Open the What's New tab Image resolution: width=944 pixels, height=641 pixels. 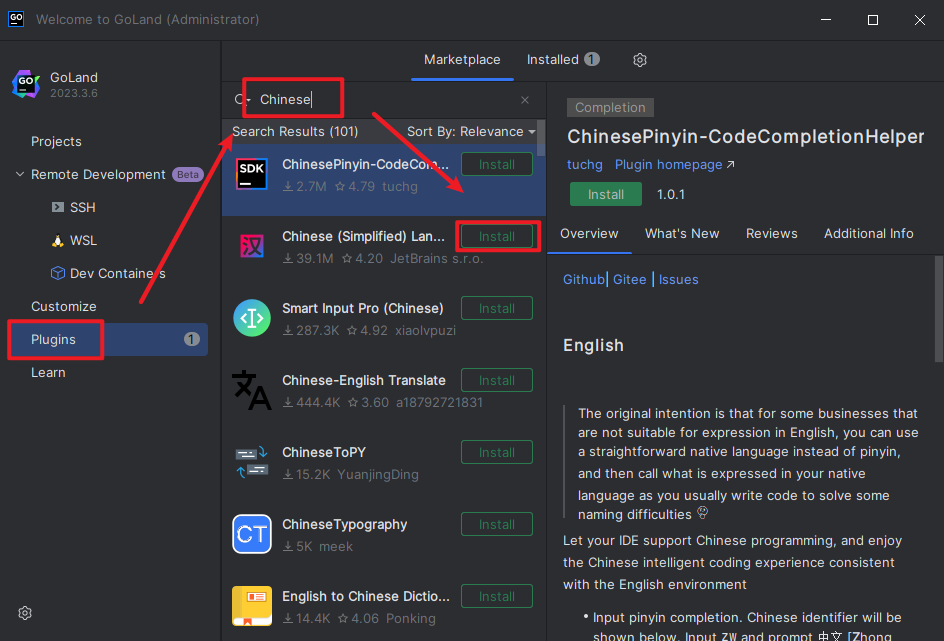coord(682,234)
